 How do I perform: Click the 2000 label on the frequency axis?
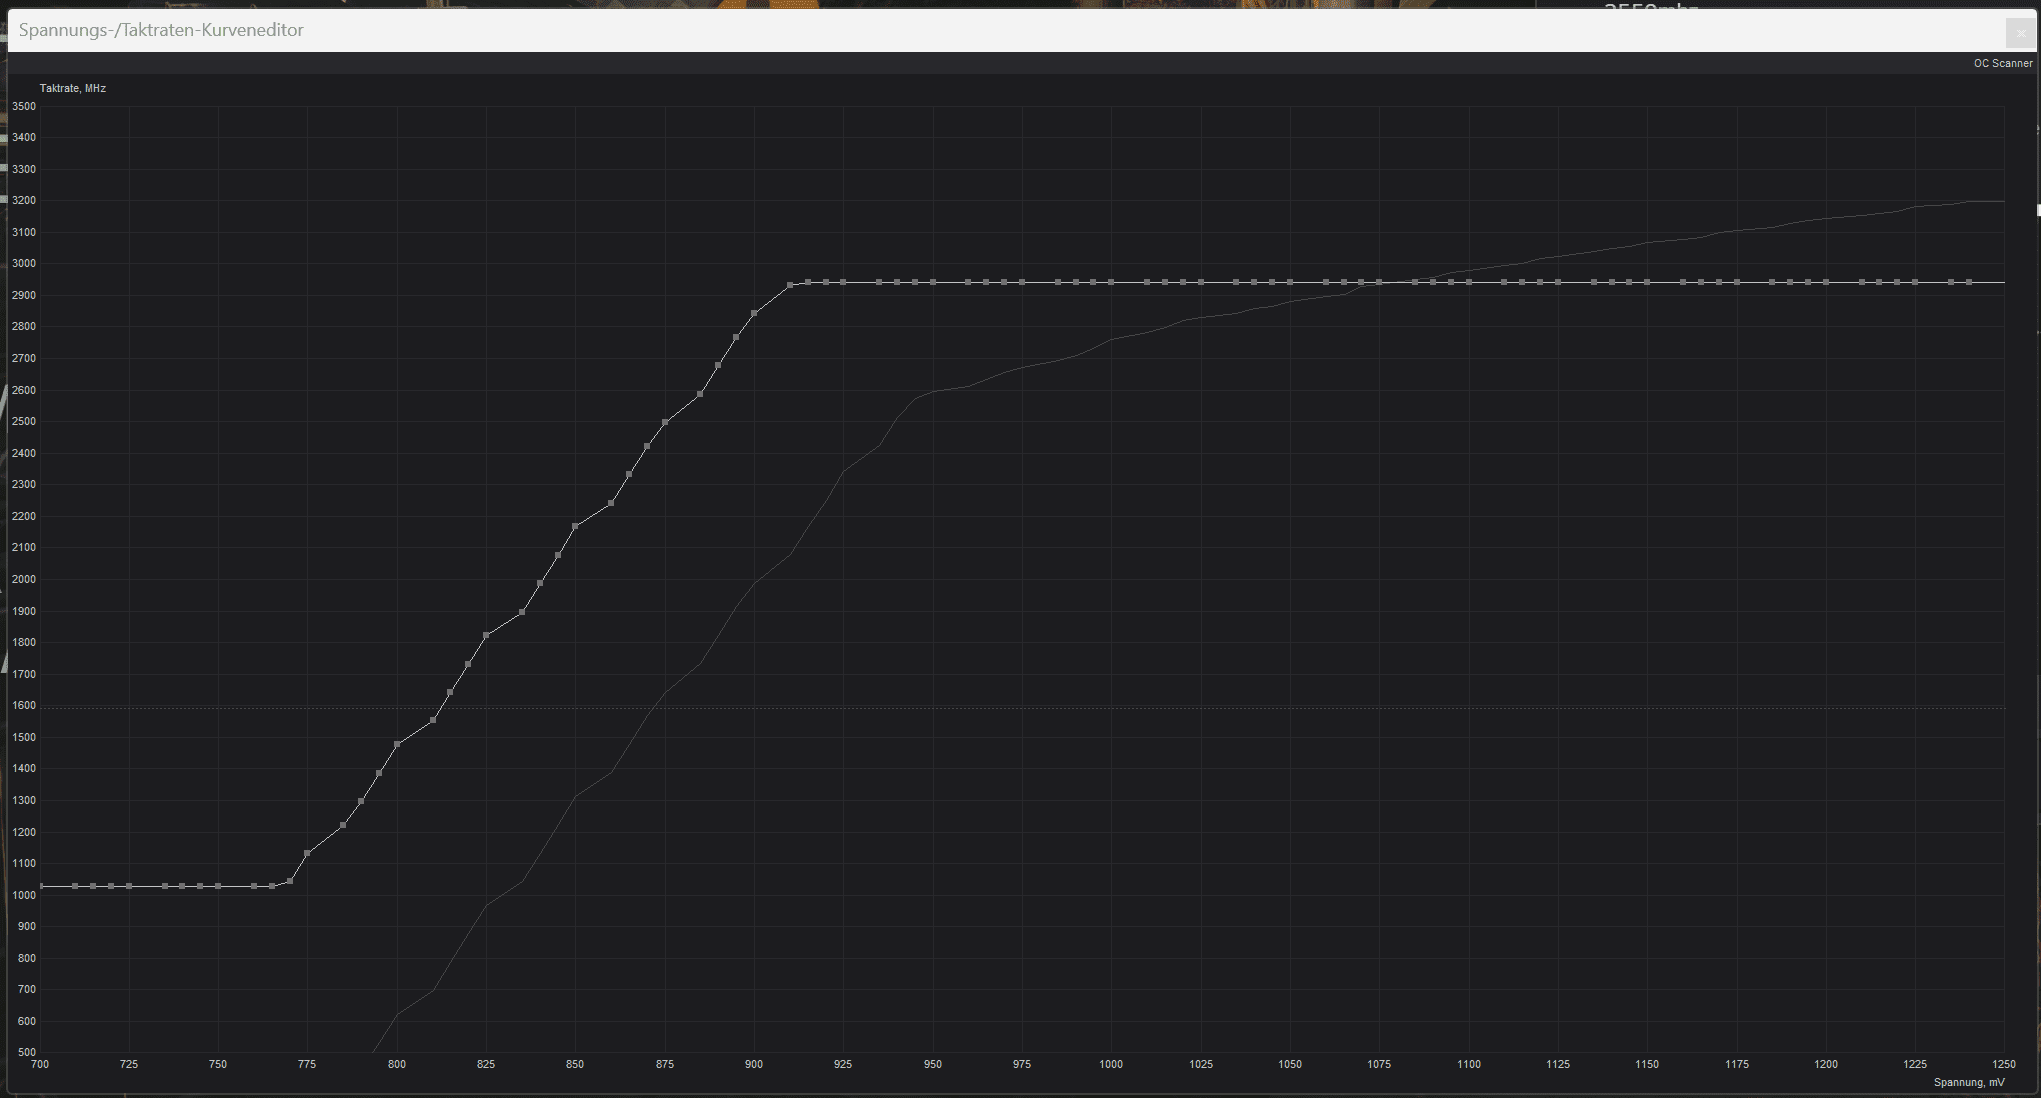24,579
